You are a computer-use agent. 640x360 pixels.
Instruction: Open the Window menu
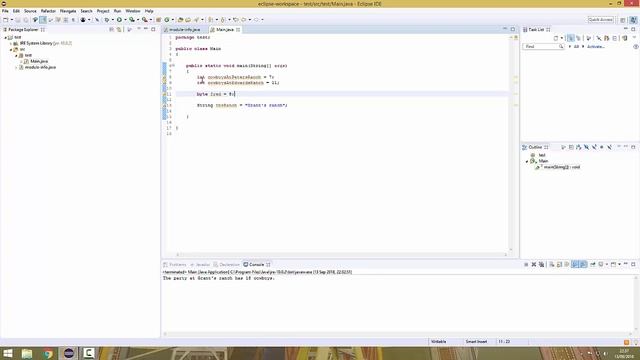click(133, 11)
